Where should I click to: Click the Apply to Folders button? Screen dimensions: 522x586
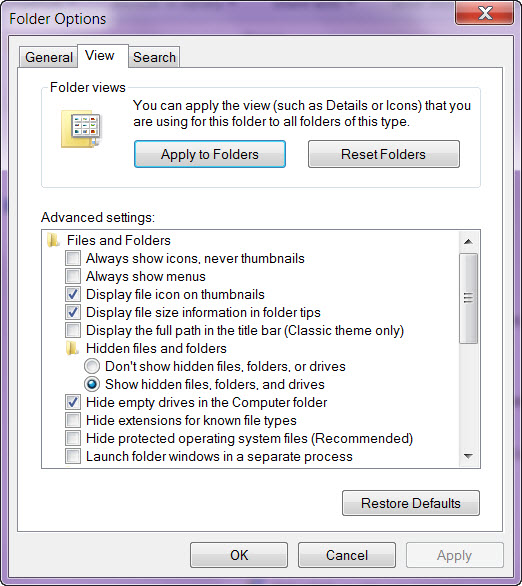210,154
